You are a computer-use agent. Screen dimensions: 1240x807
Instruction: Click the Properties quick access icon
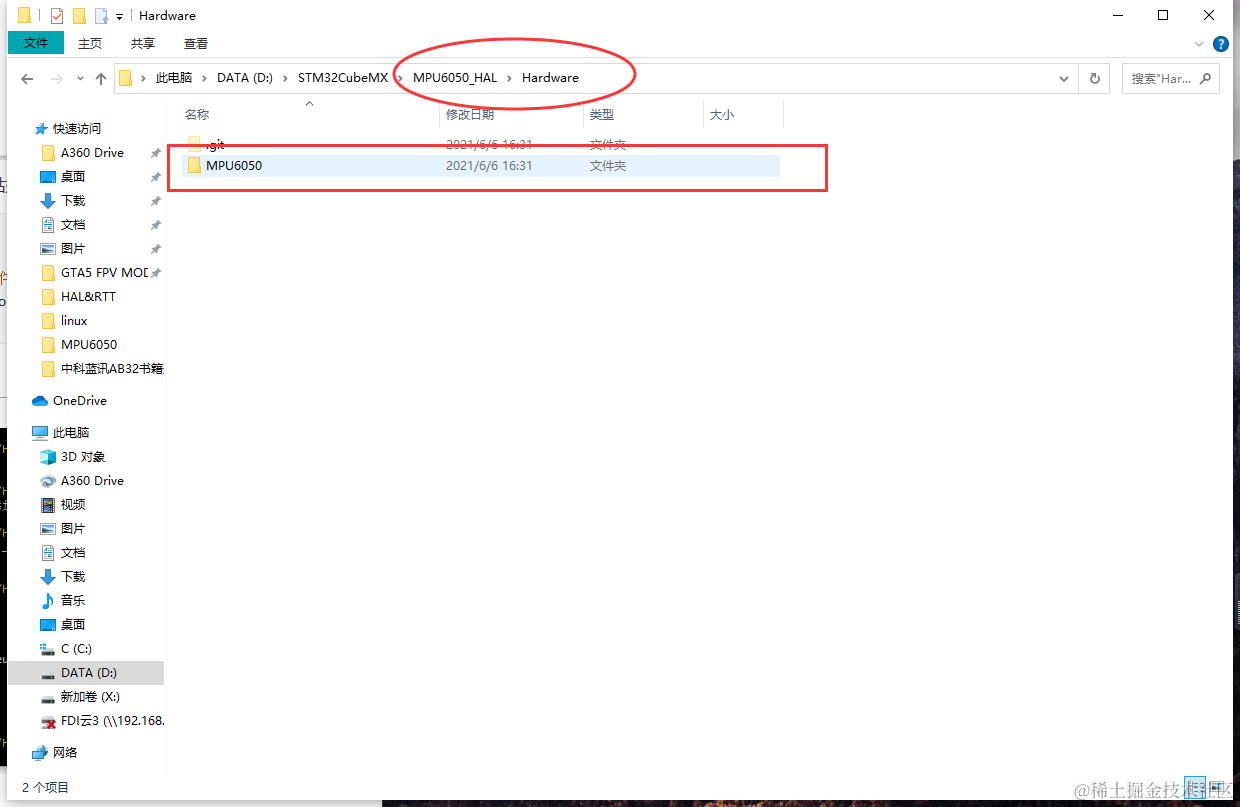click(56, 16)
